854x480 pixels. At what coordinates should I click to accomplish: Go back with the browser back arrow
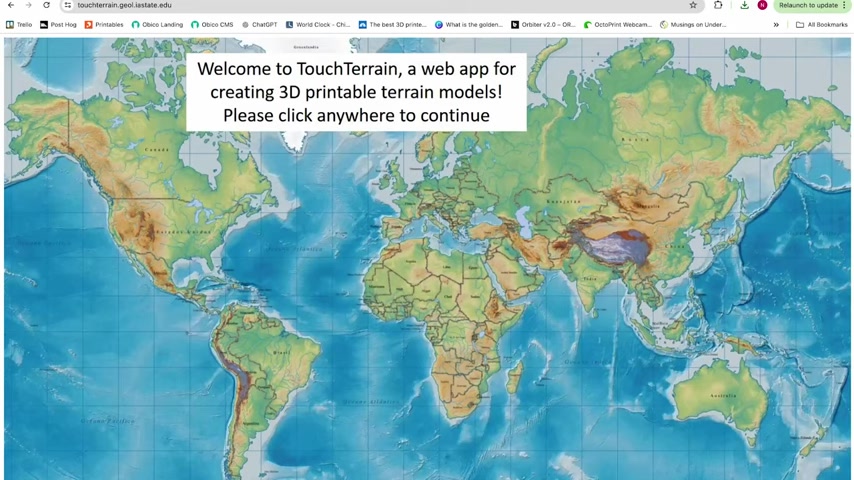coord(11,5)
